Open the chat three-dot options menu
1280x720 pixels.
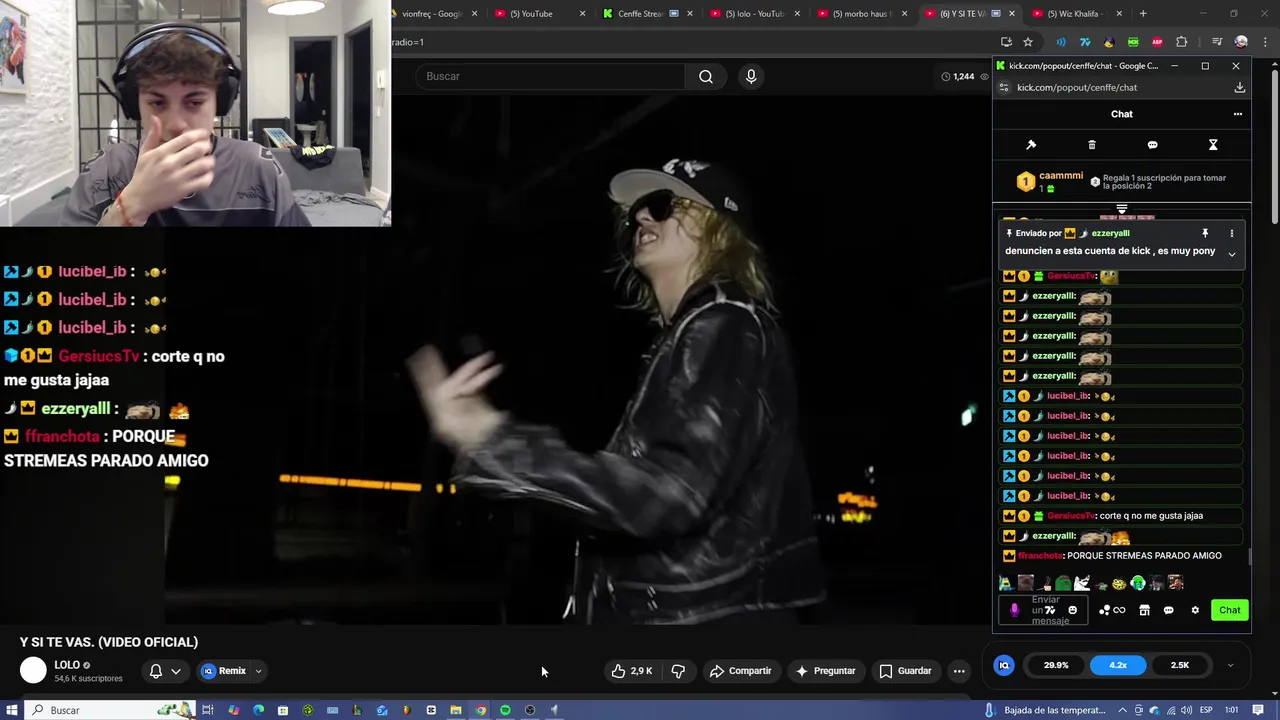pos(1238,114)
